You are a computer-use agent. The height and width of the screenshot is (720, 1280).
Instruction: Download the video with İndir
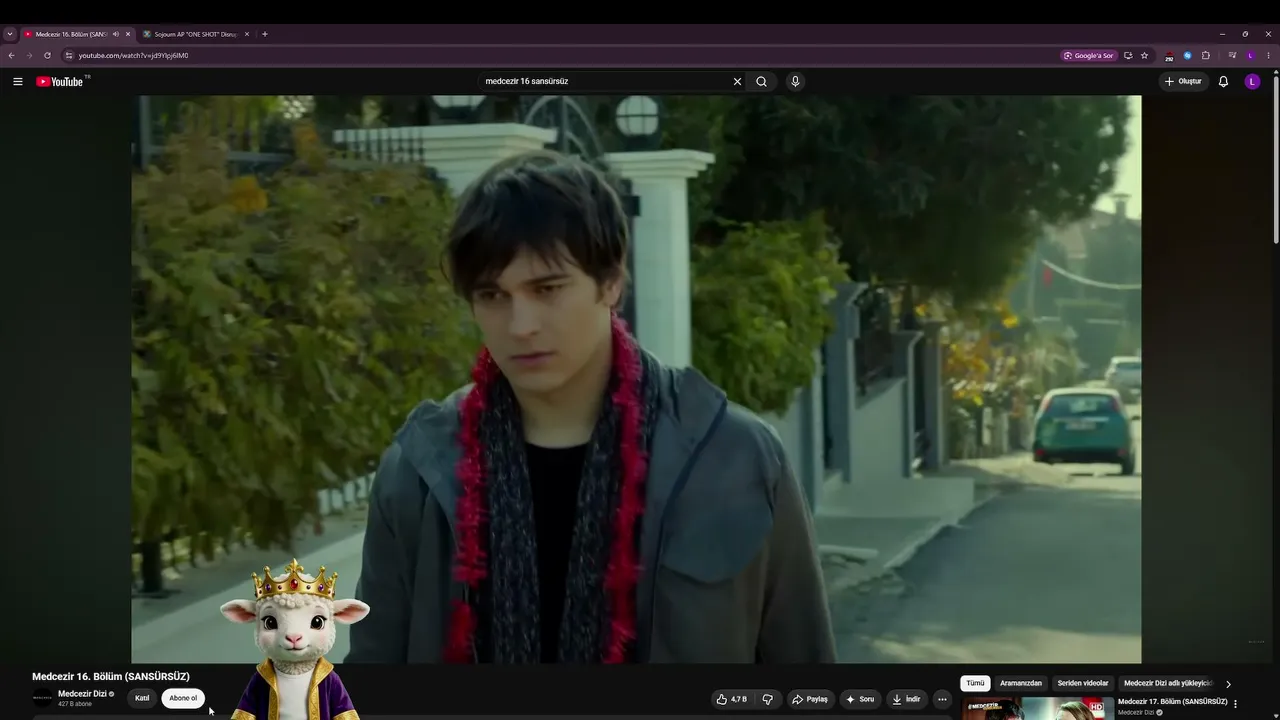[906, 699]
